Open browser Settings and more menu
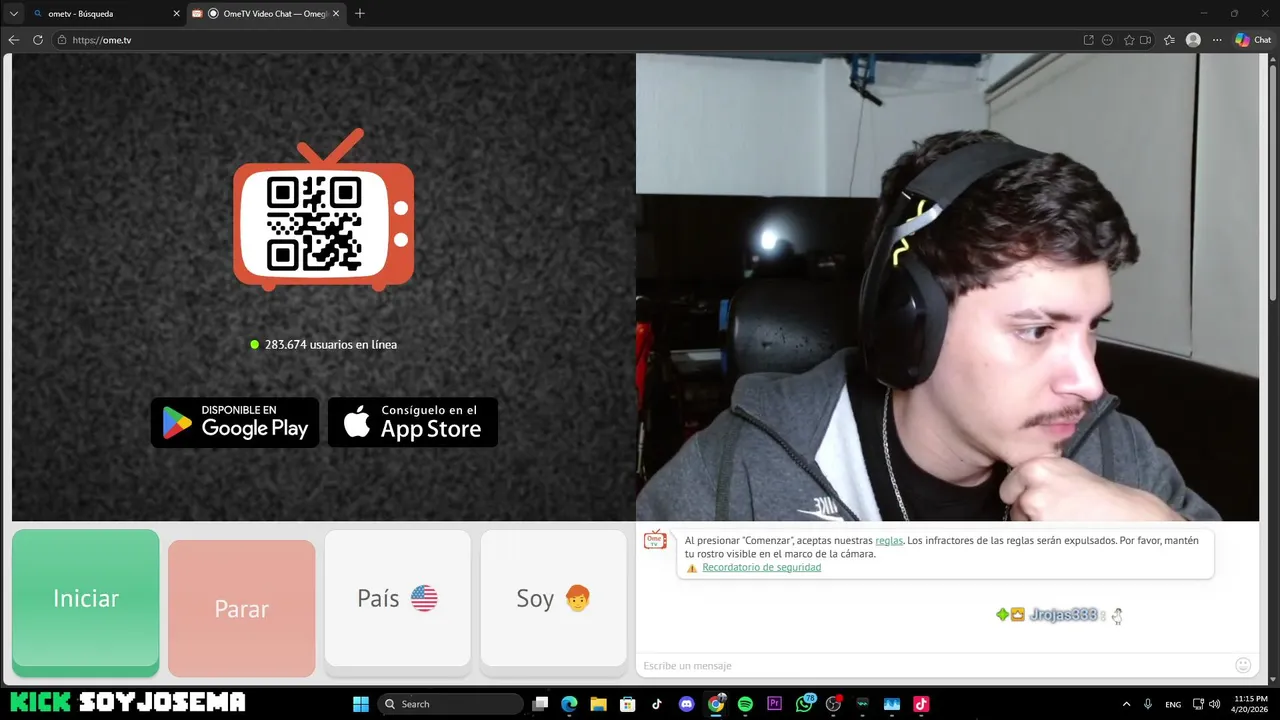The height and width of the screenshot is (720, 1280). (1217, 40)
